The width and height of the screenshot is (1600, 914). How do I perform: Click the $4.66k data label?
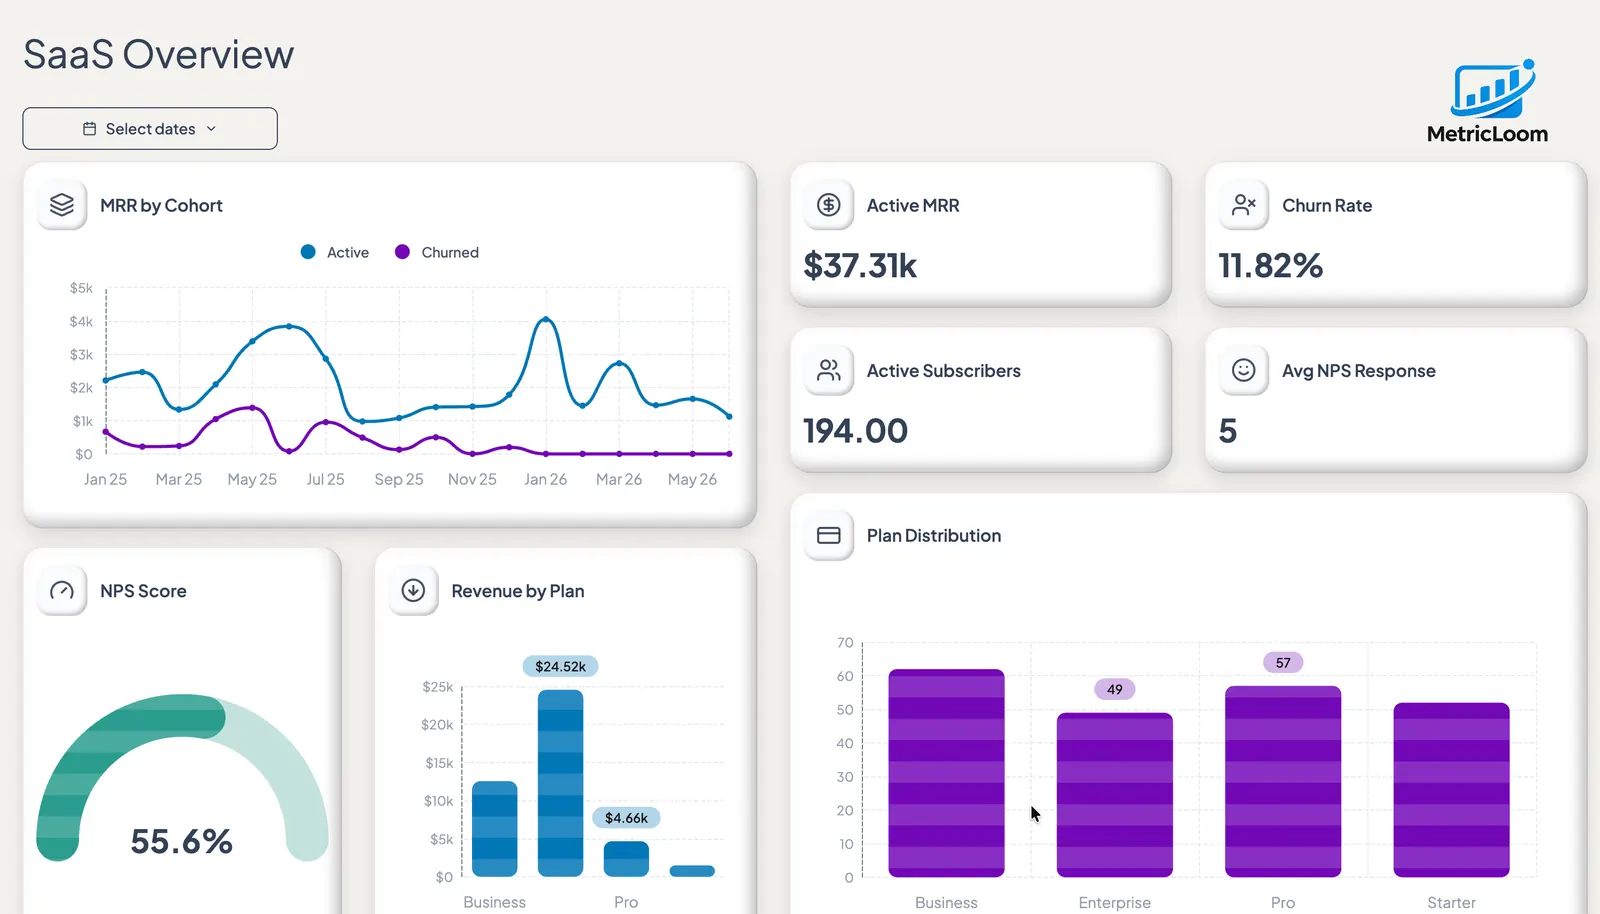(626, 818)
